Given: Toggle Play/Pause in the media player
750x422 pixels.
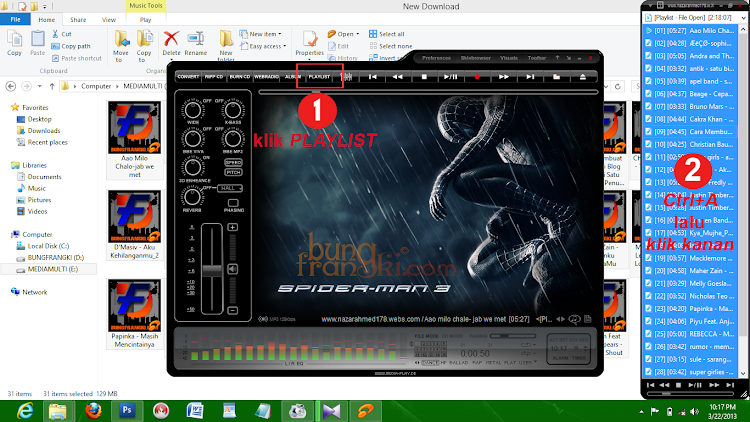Looking at the screenshot, I should pos(451,77).
